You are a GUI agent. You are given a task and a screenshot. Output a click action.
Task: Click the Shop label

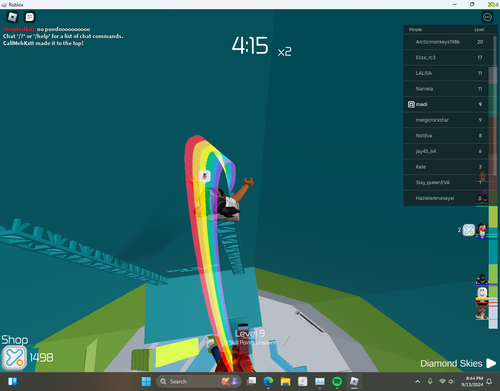pos(15,340)
